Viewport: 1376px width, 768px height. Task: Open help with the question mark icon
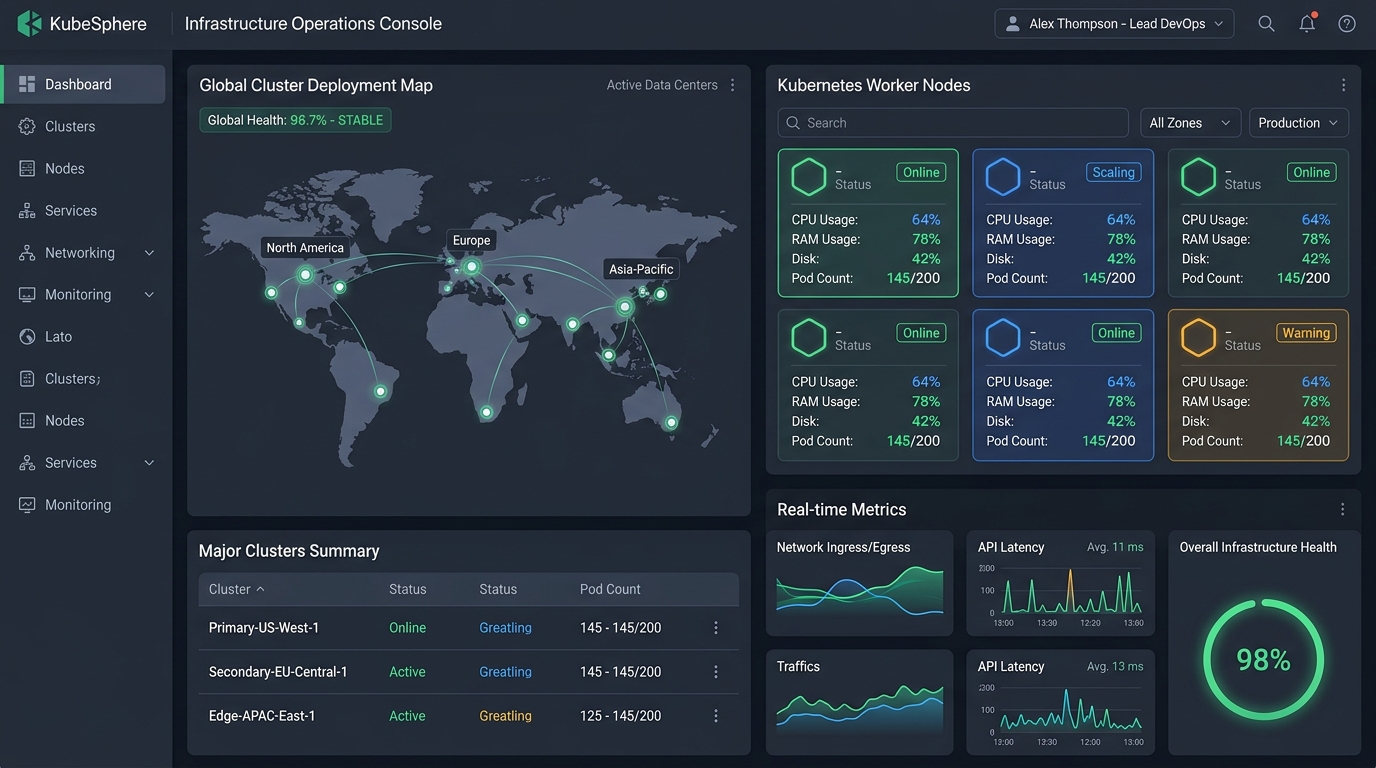(1347, 24)
